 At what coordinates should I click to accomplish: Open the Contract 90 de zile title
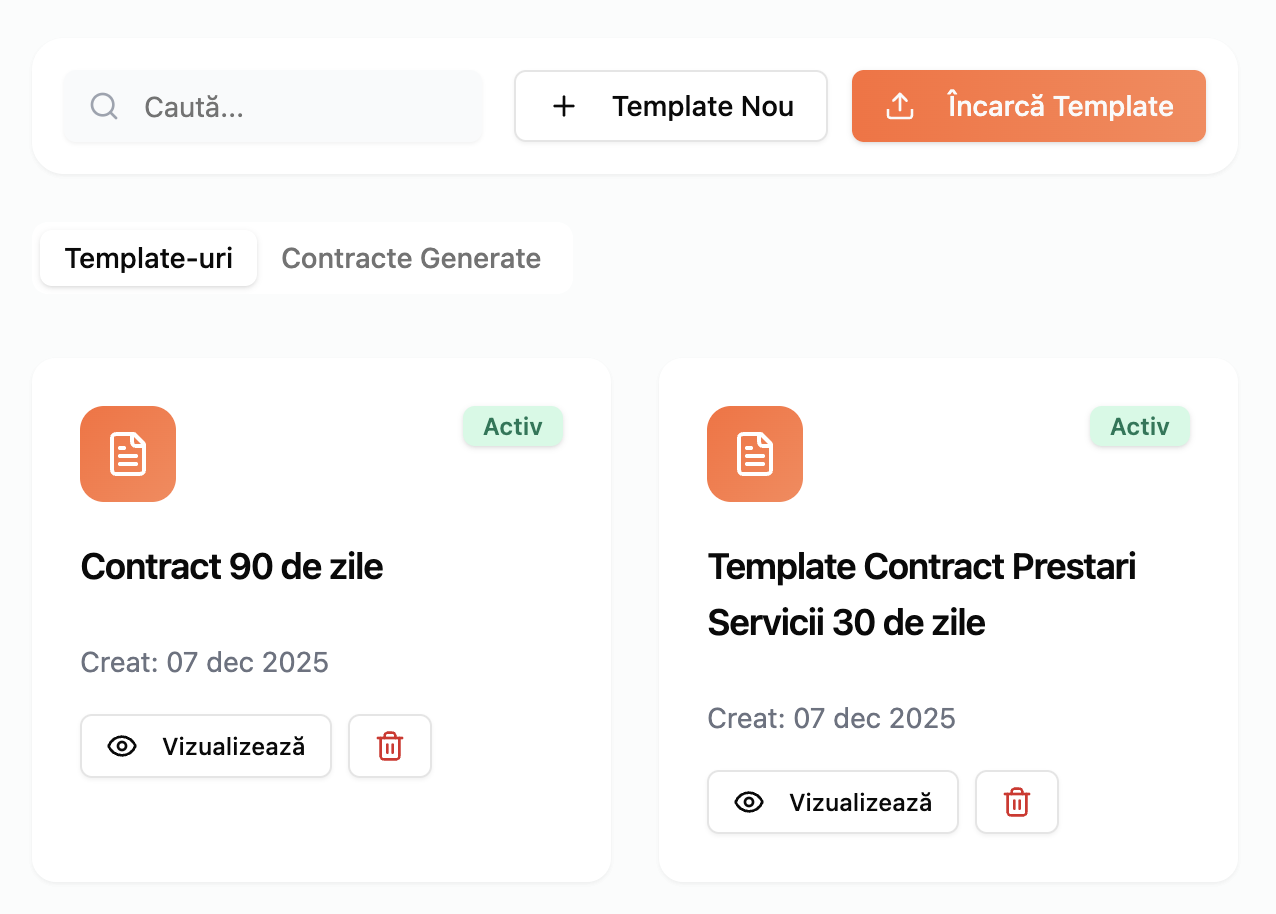[232, 567]
